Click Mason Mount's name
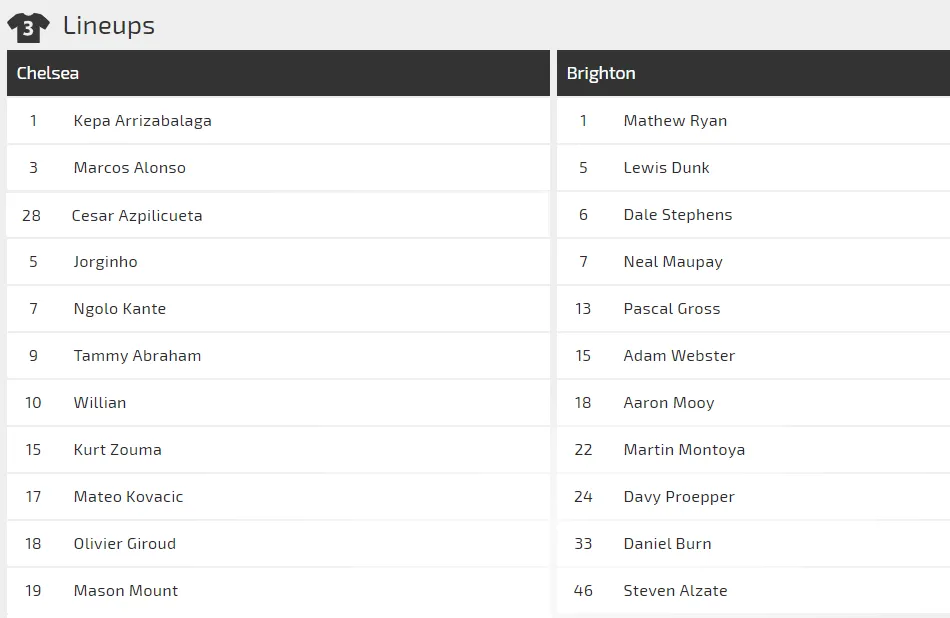The height and width of the screenshot is (618, 950). [125, 591]
